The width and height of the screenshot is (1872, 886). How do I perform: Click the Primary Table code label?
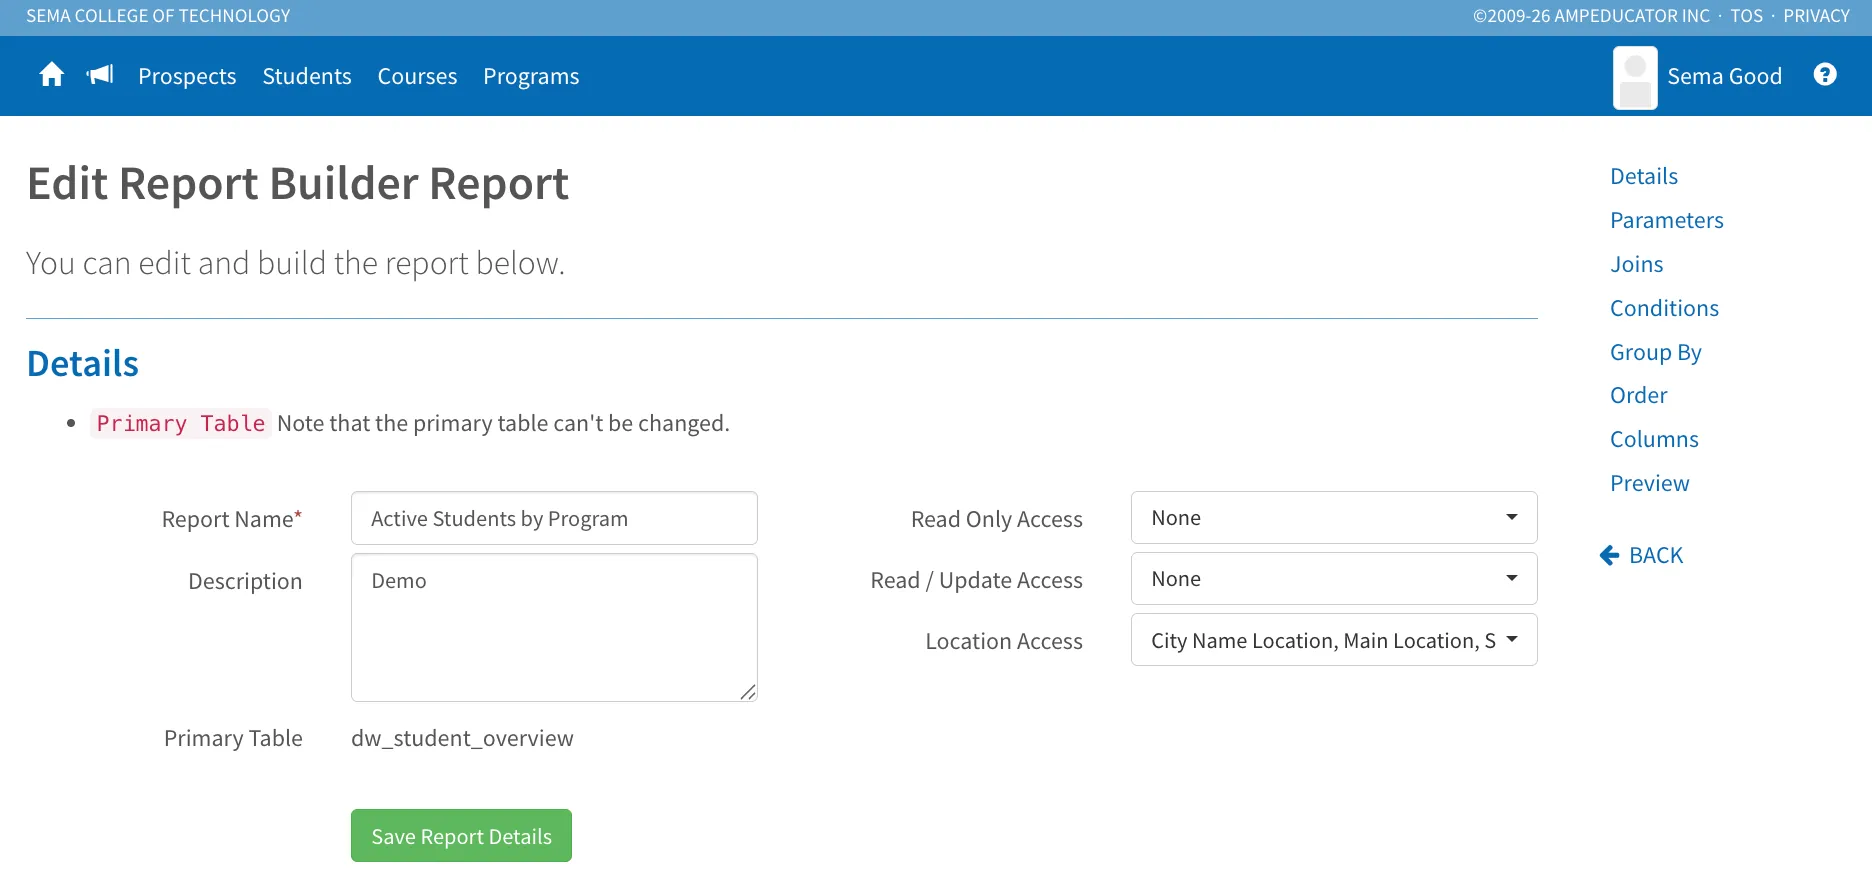coord(181,424)
